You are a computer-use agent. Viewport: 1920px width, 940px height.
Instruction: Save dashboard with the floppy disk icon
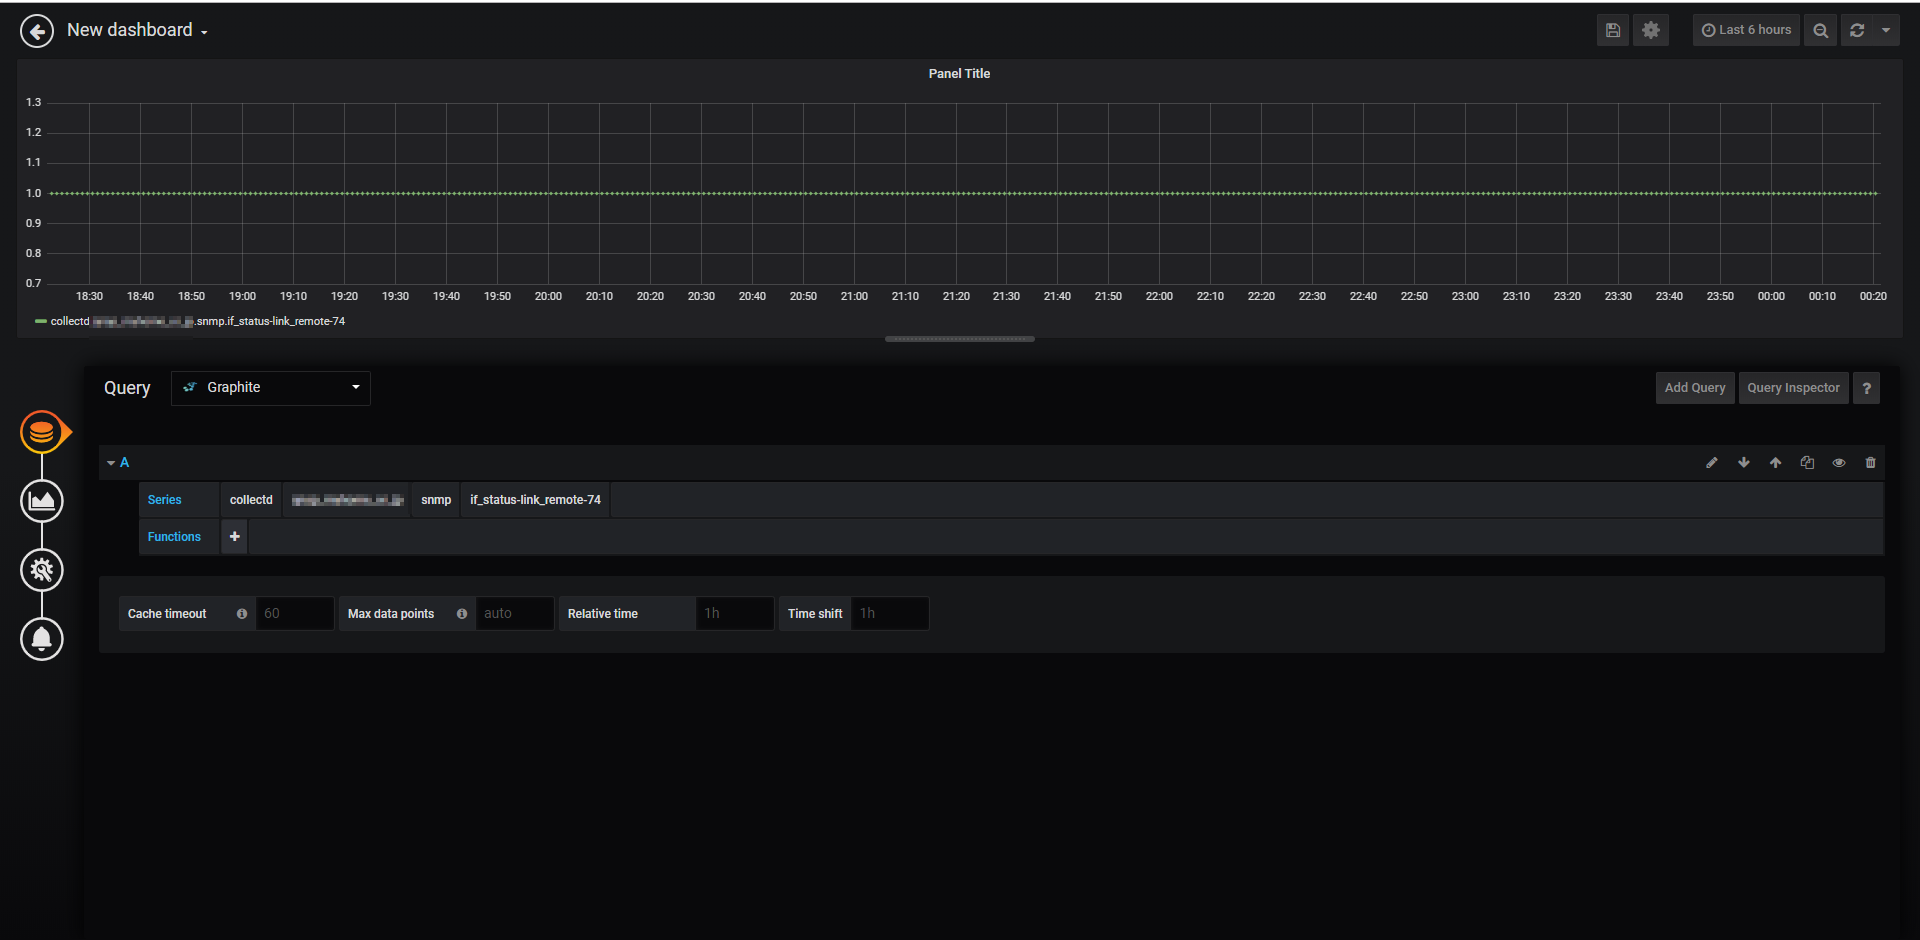pos(1612,30)
